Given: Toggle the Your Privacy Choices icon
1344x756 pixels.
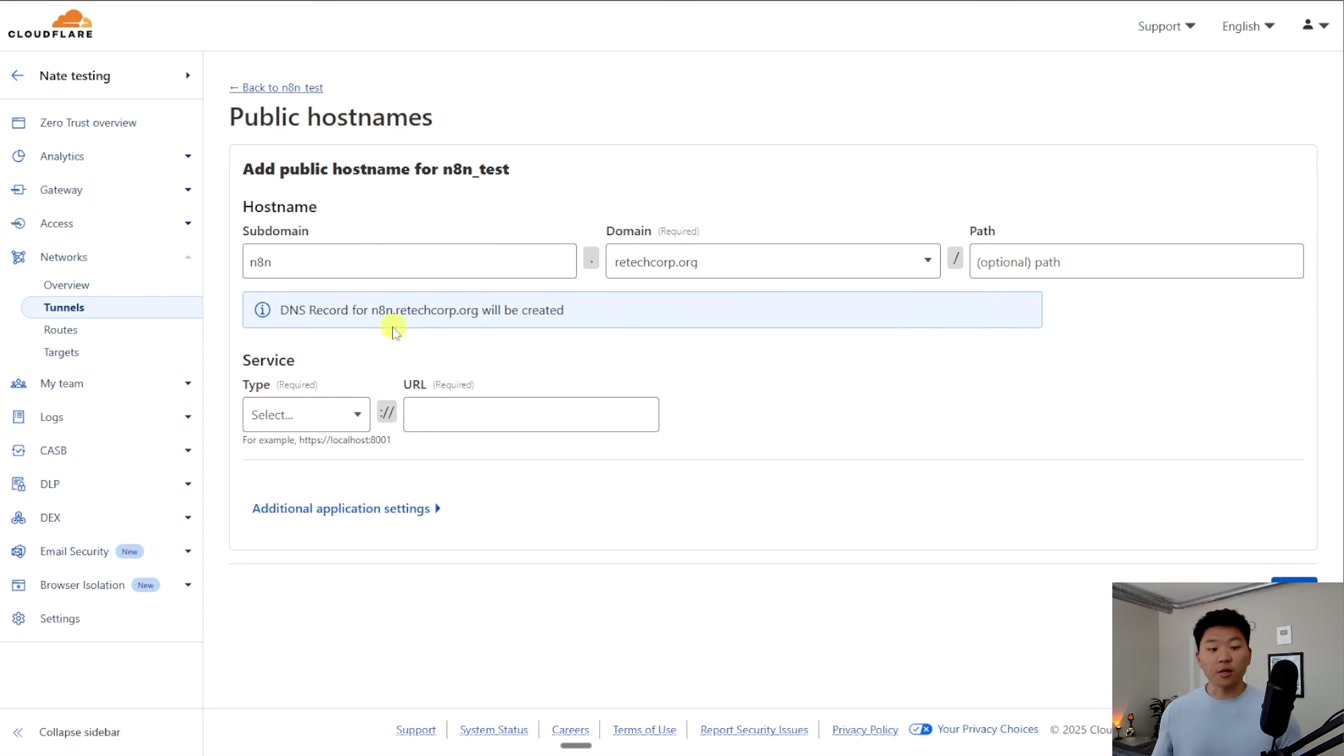Looking at the screenshot, I should pos(921,730).
